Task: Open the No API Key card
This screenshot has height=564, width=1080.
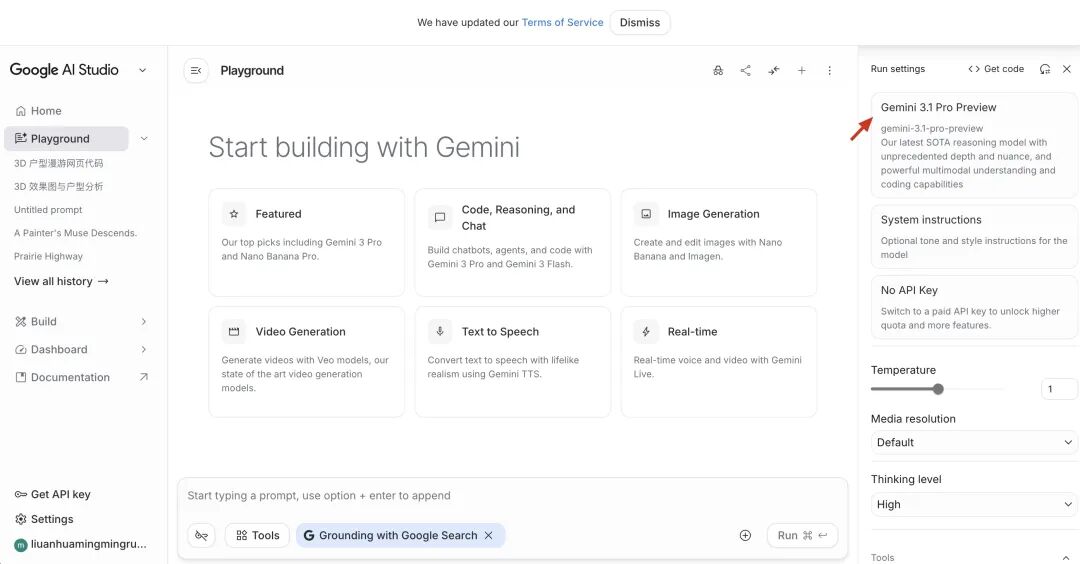Action: pos(974,307)
